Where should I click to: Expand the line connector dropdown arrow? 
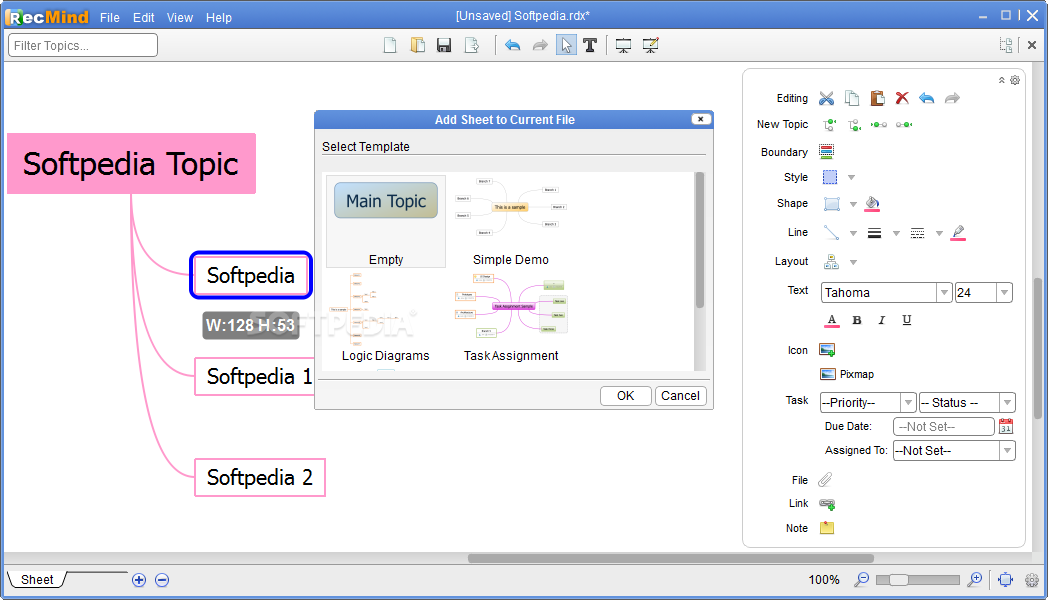(854, 233)
